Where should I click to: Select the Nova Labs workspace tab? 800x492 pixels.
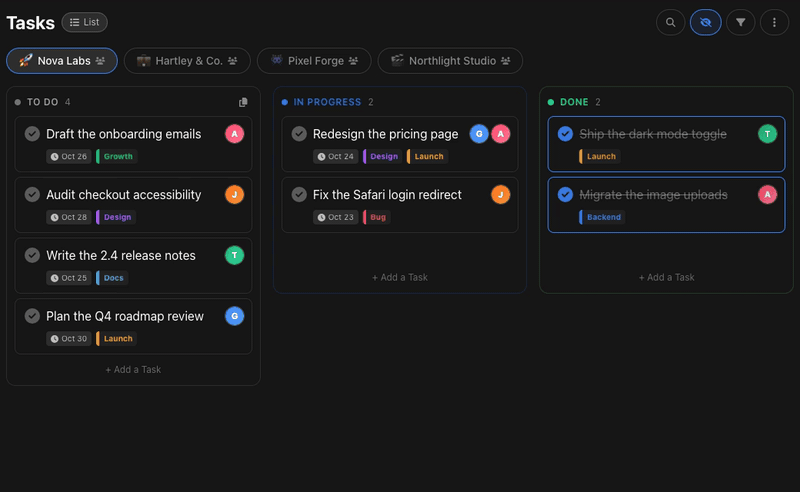point(62,61)
